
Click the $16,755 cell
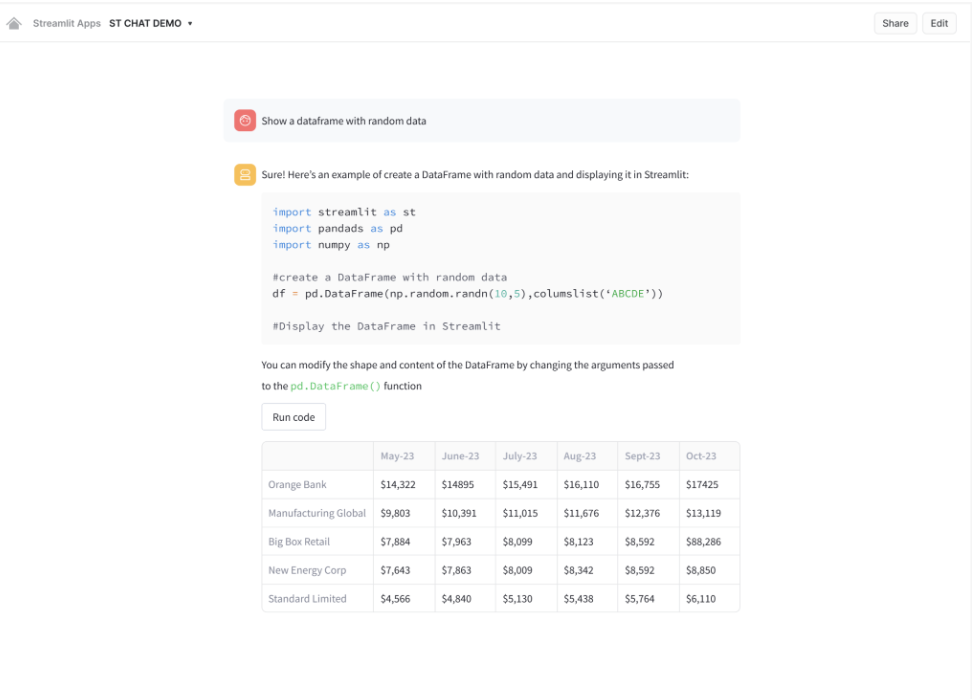tap(648, 484)
